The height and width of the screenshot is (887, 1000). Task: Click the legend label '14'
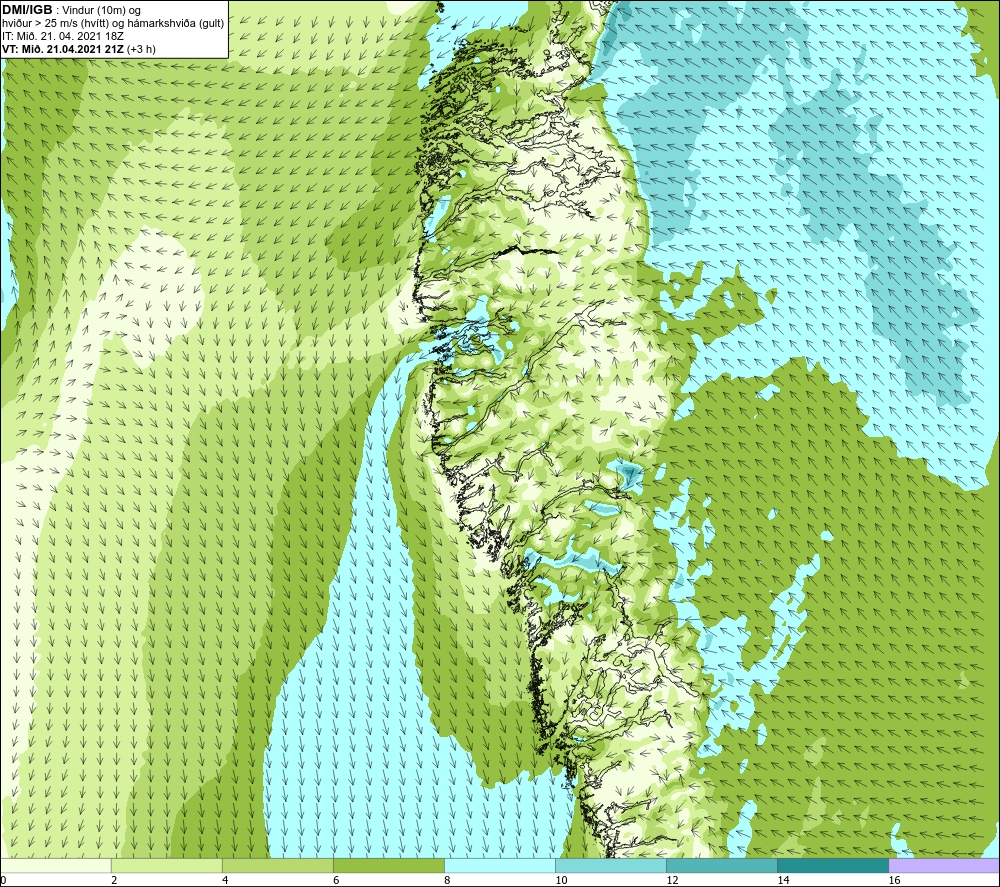click(x=783, y=880)
